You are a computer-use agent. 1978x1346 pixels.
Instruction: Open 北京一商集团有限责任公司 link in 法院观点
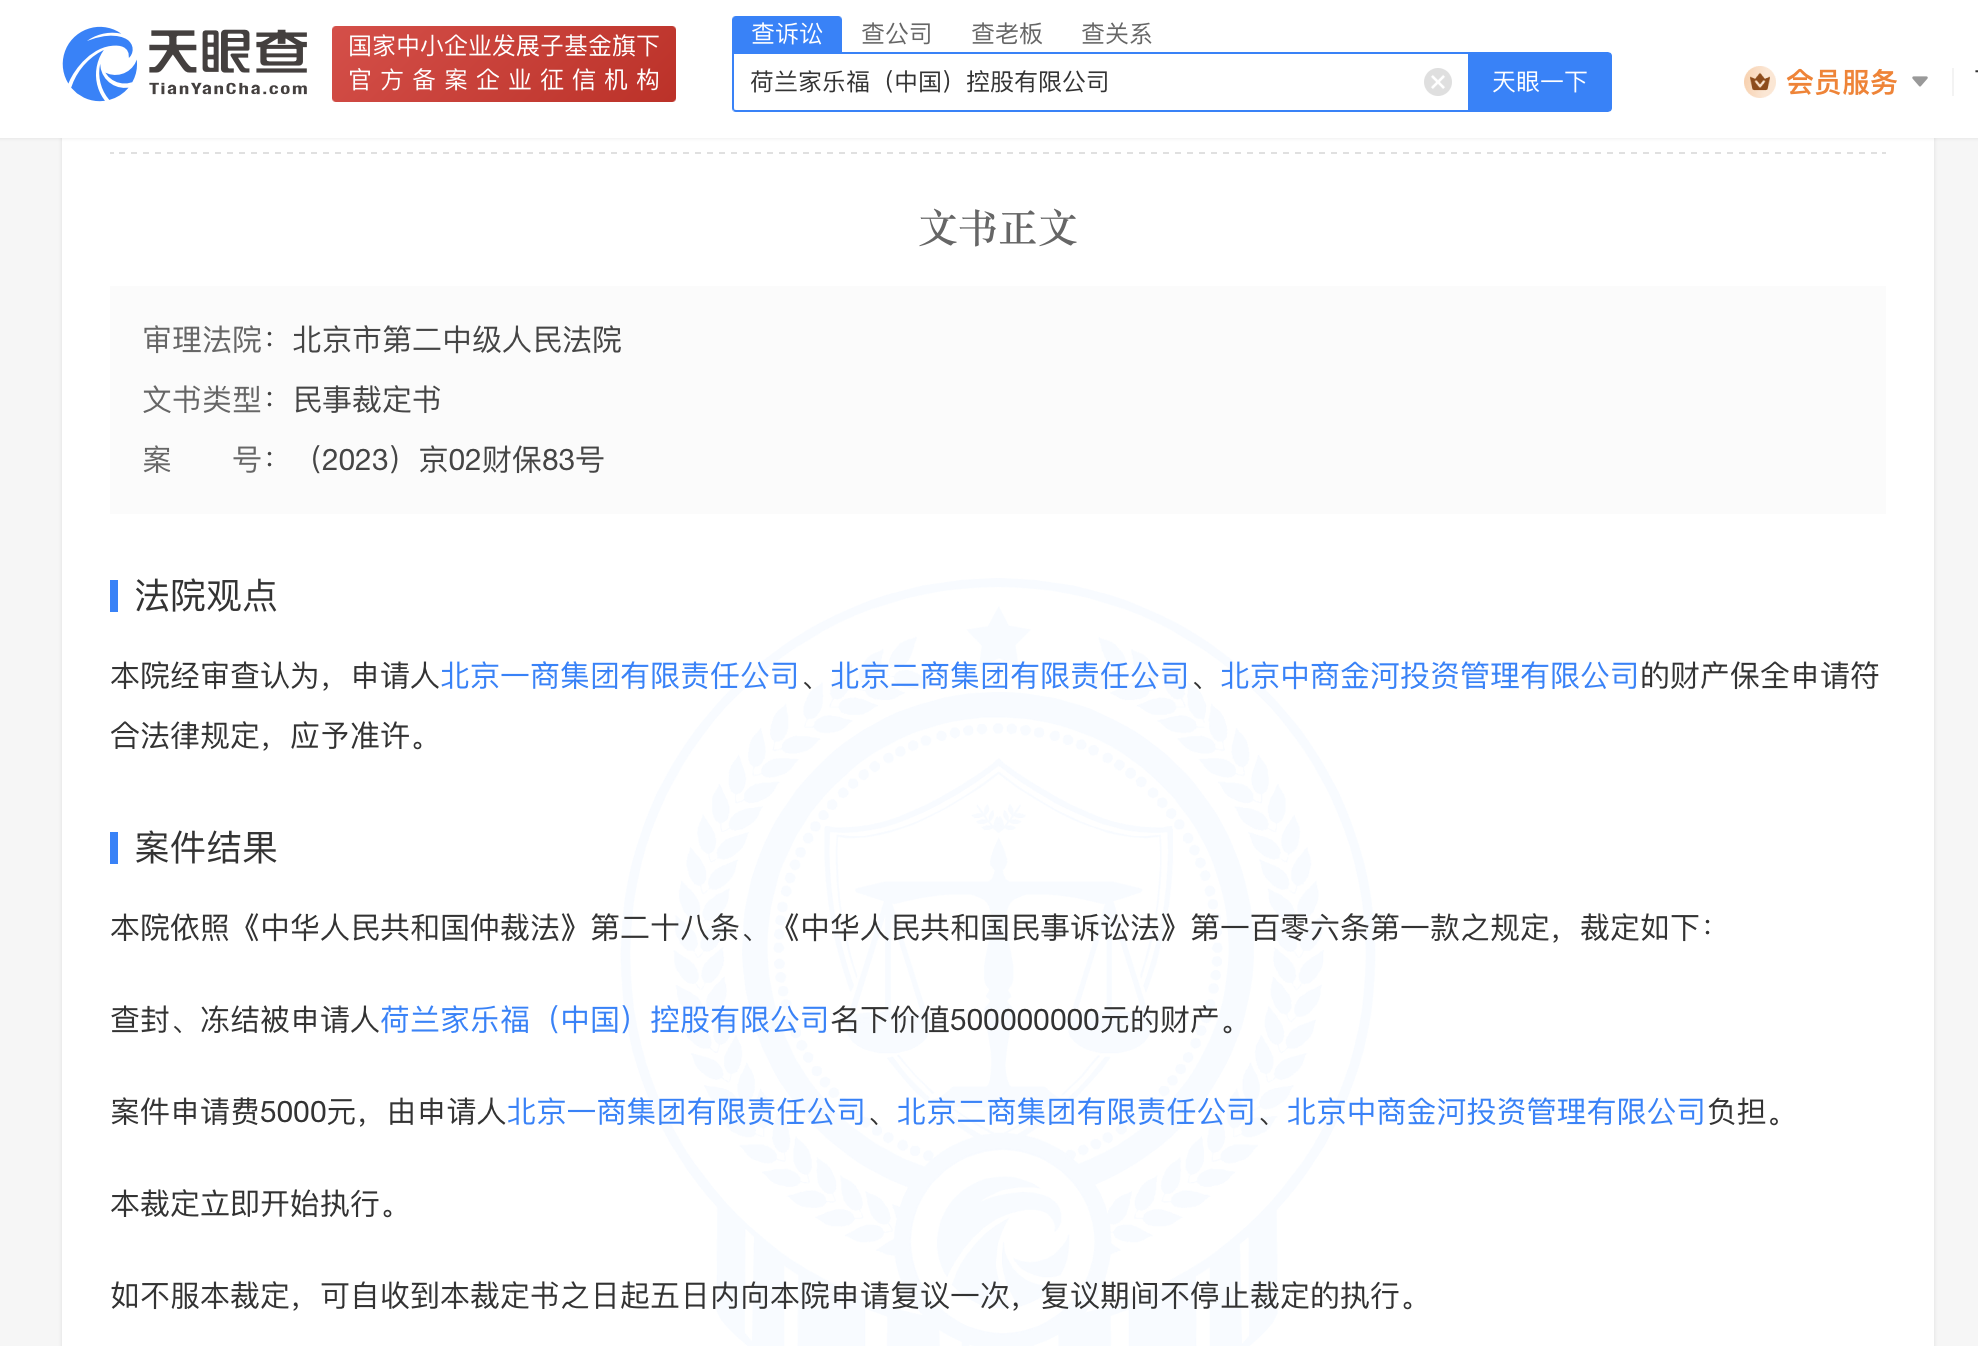pyautogui.click(x=619, y=676)
